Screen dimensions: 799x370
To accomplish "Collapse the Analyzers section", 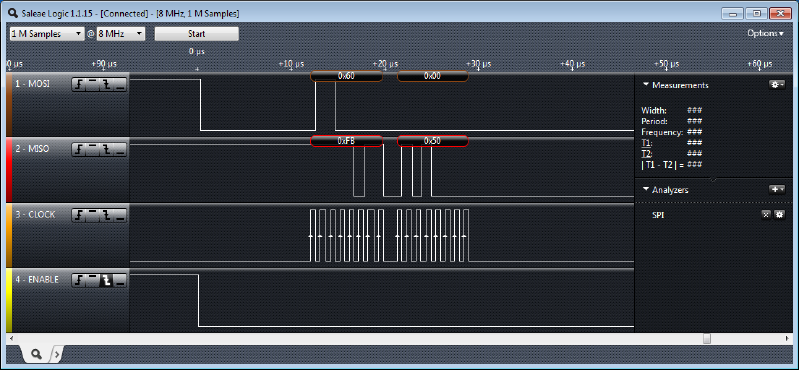I will click(646, 190).
